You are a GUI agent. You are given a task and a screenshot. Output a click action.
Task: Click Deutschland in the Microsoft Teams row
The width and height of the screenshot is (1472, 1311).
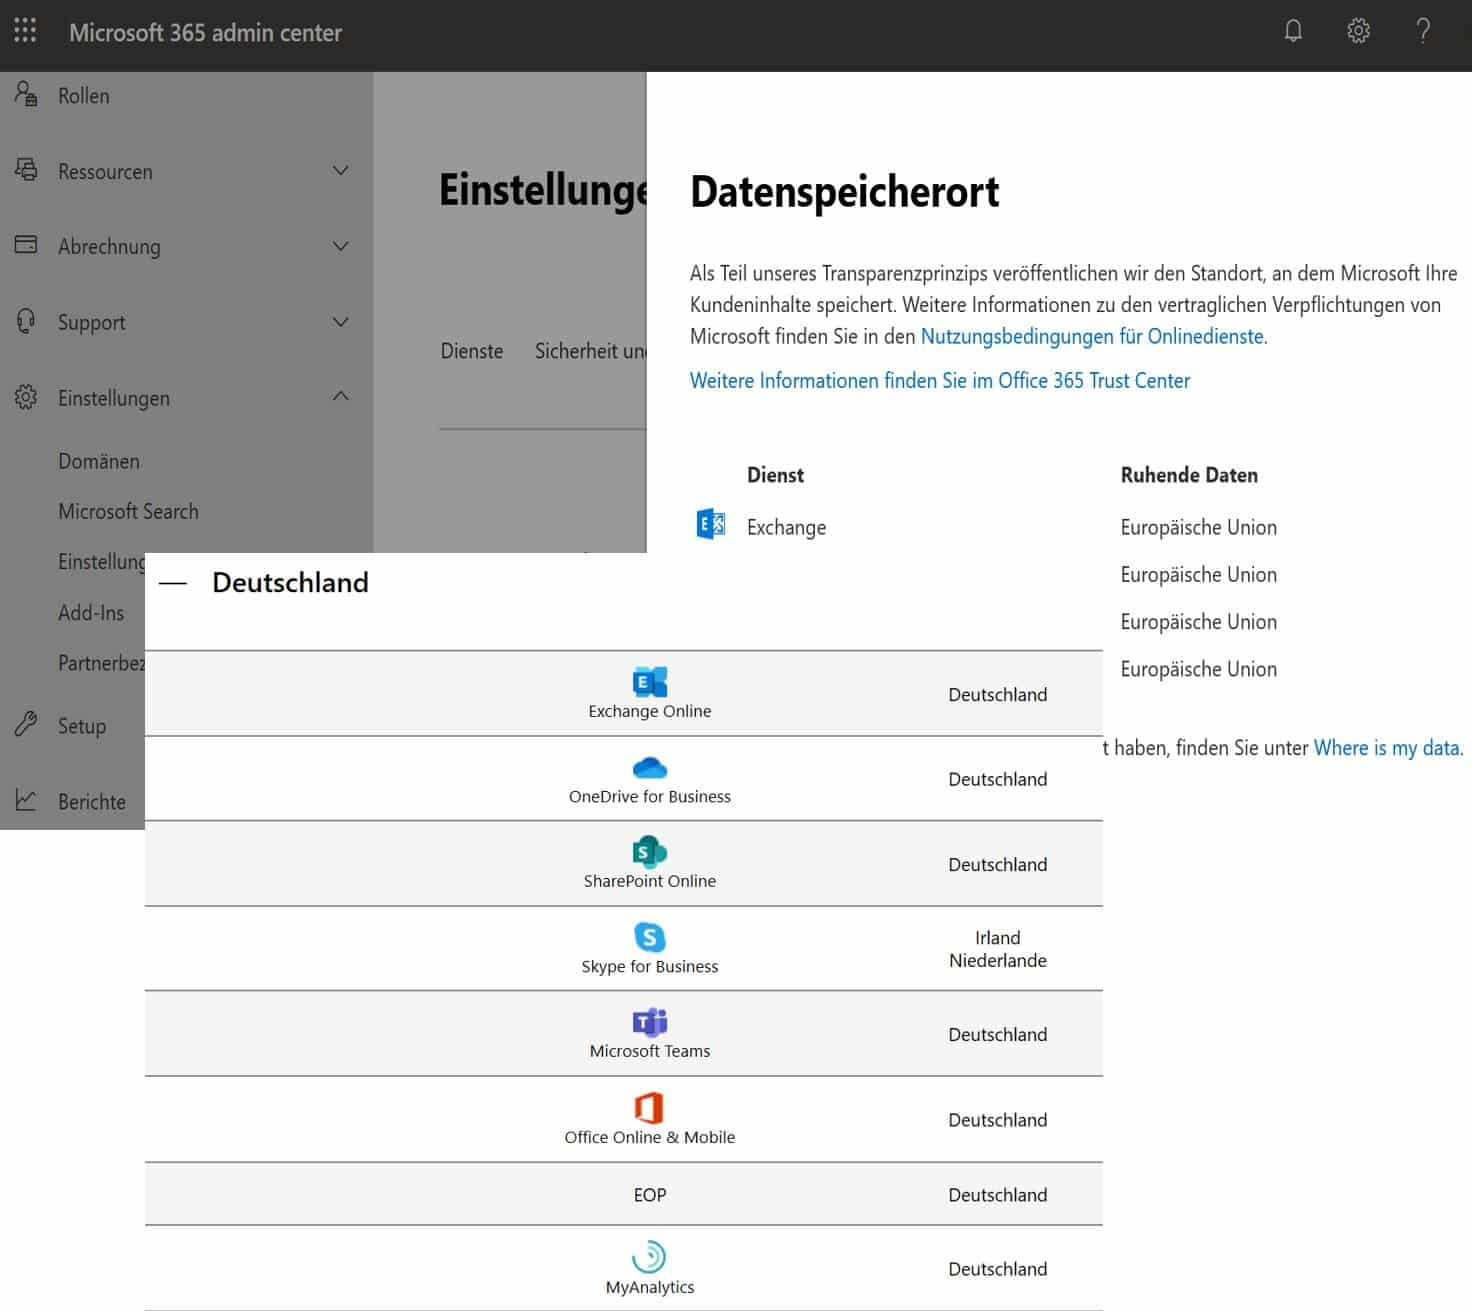pyautogui.click(x=998, y=1035)
